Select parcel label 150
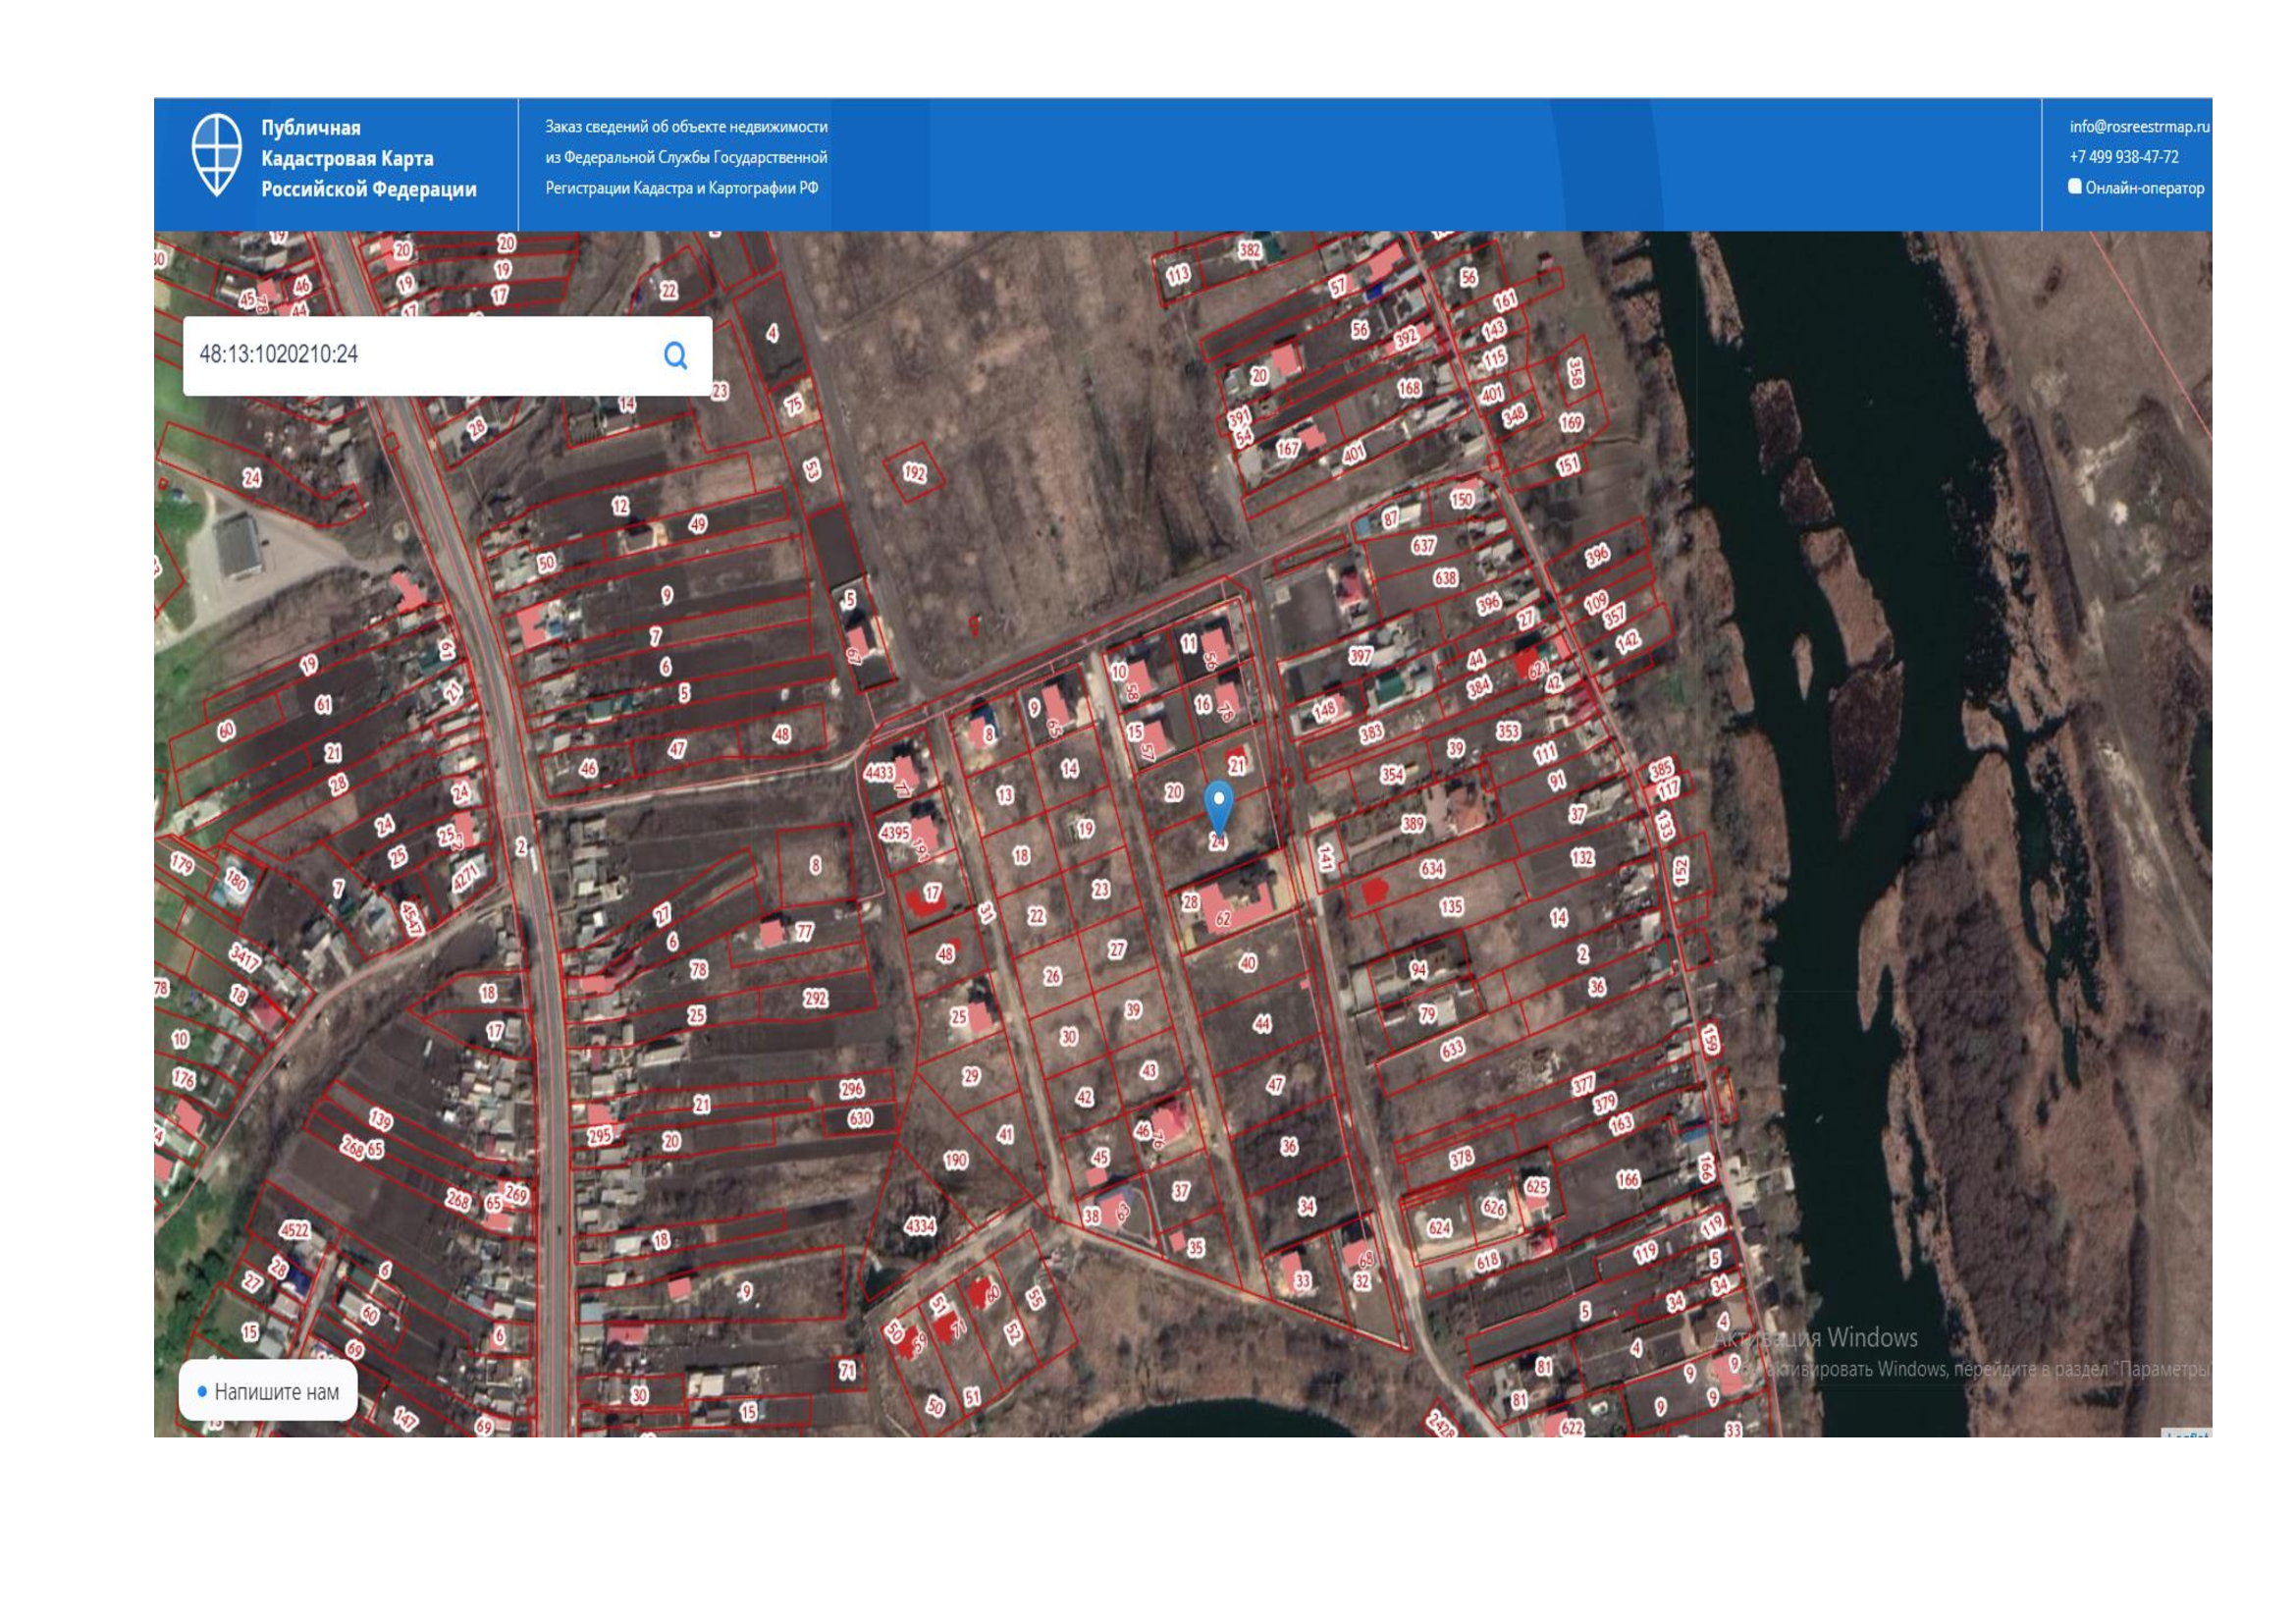 coord(1461,499)
